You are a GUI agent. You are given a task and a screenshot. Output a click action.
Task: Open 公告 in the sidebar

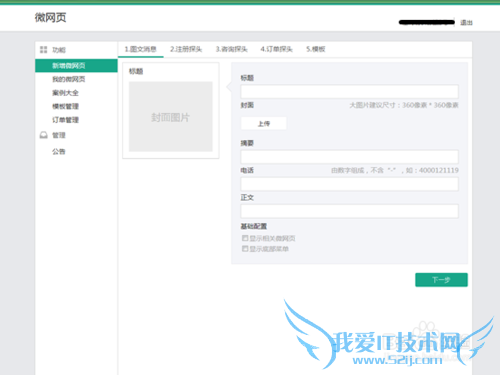point(59,152)
